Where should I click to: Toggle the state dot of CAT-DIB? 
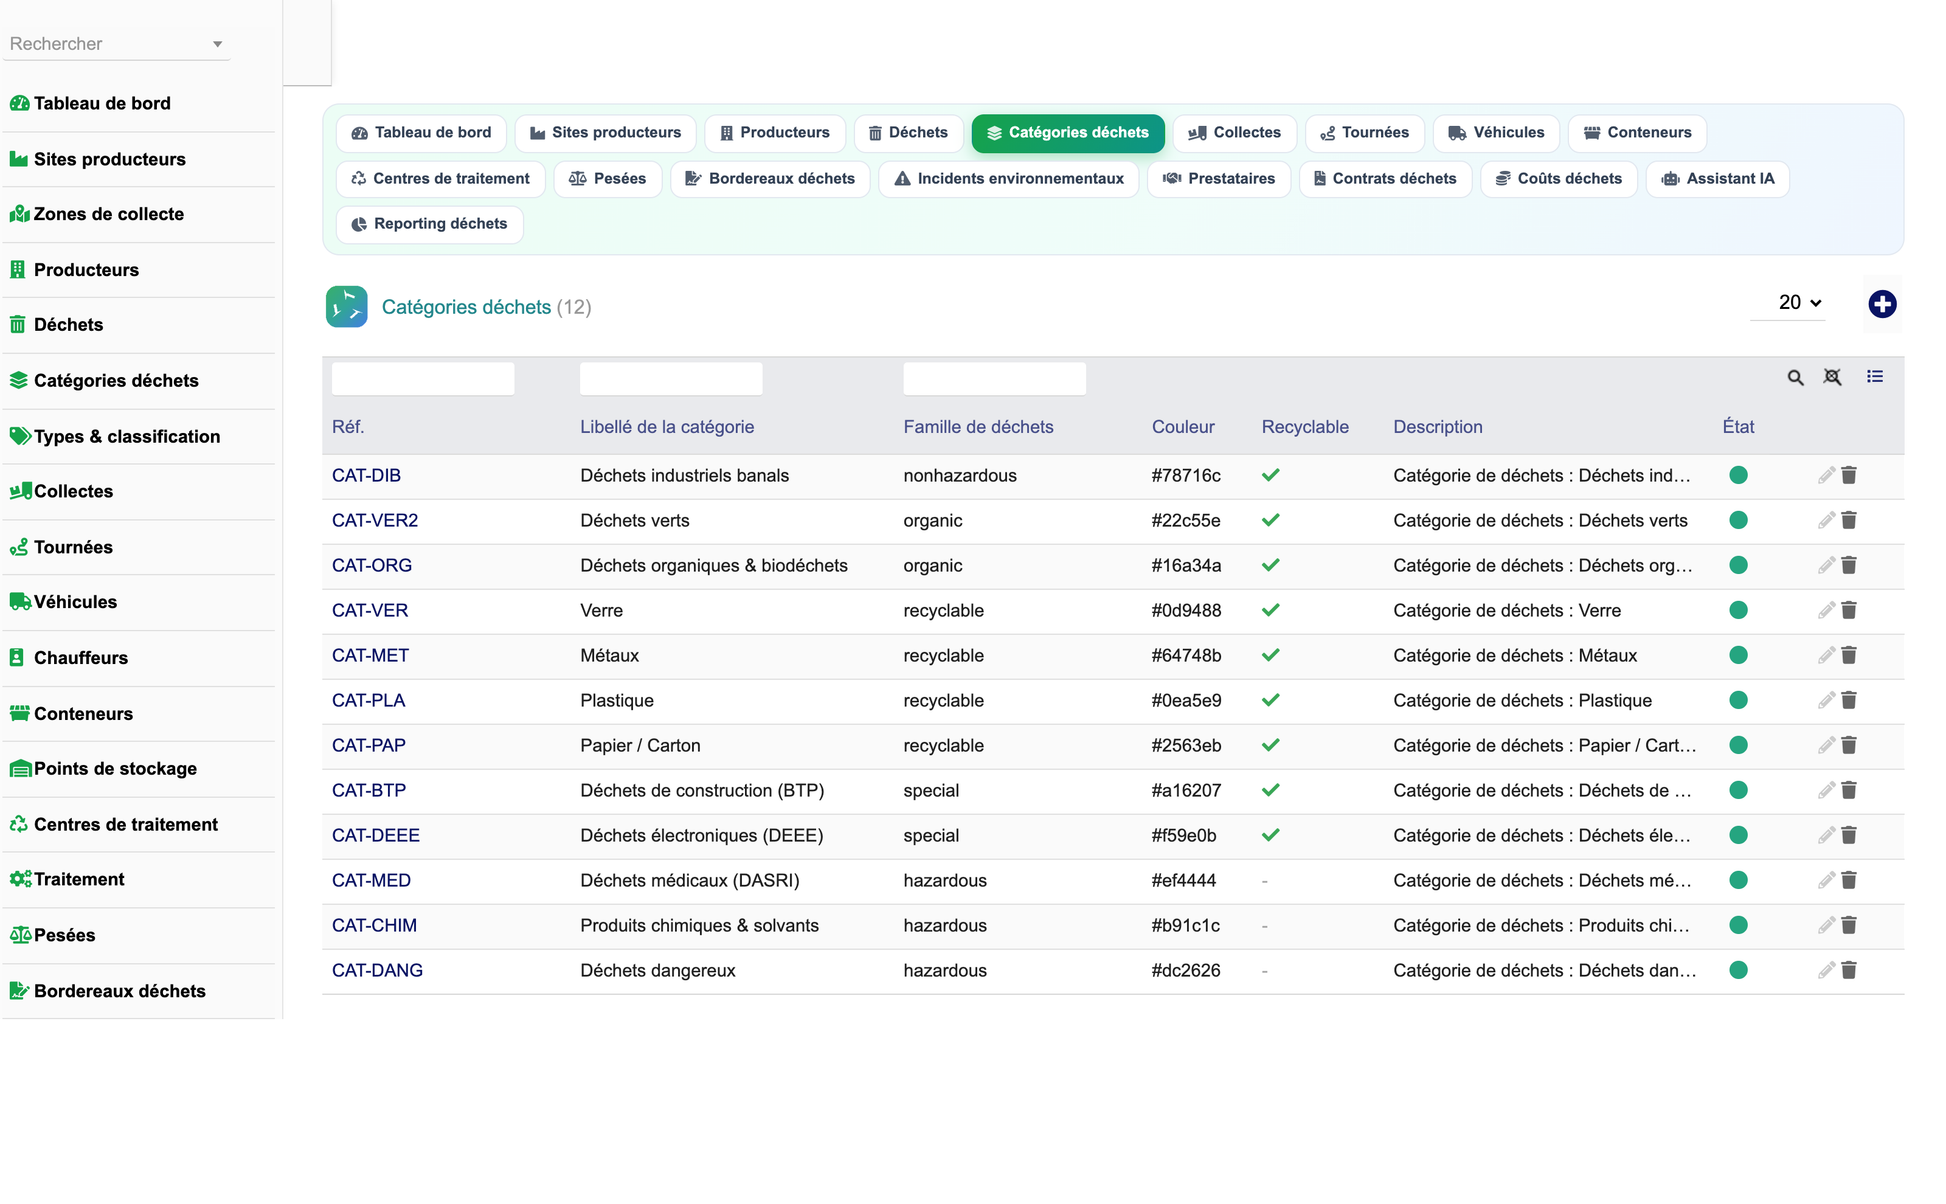pyautogui.click(x=1738, y=475)
